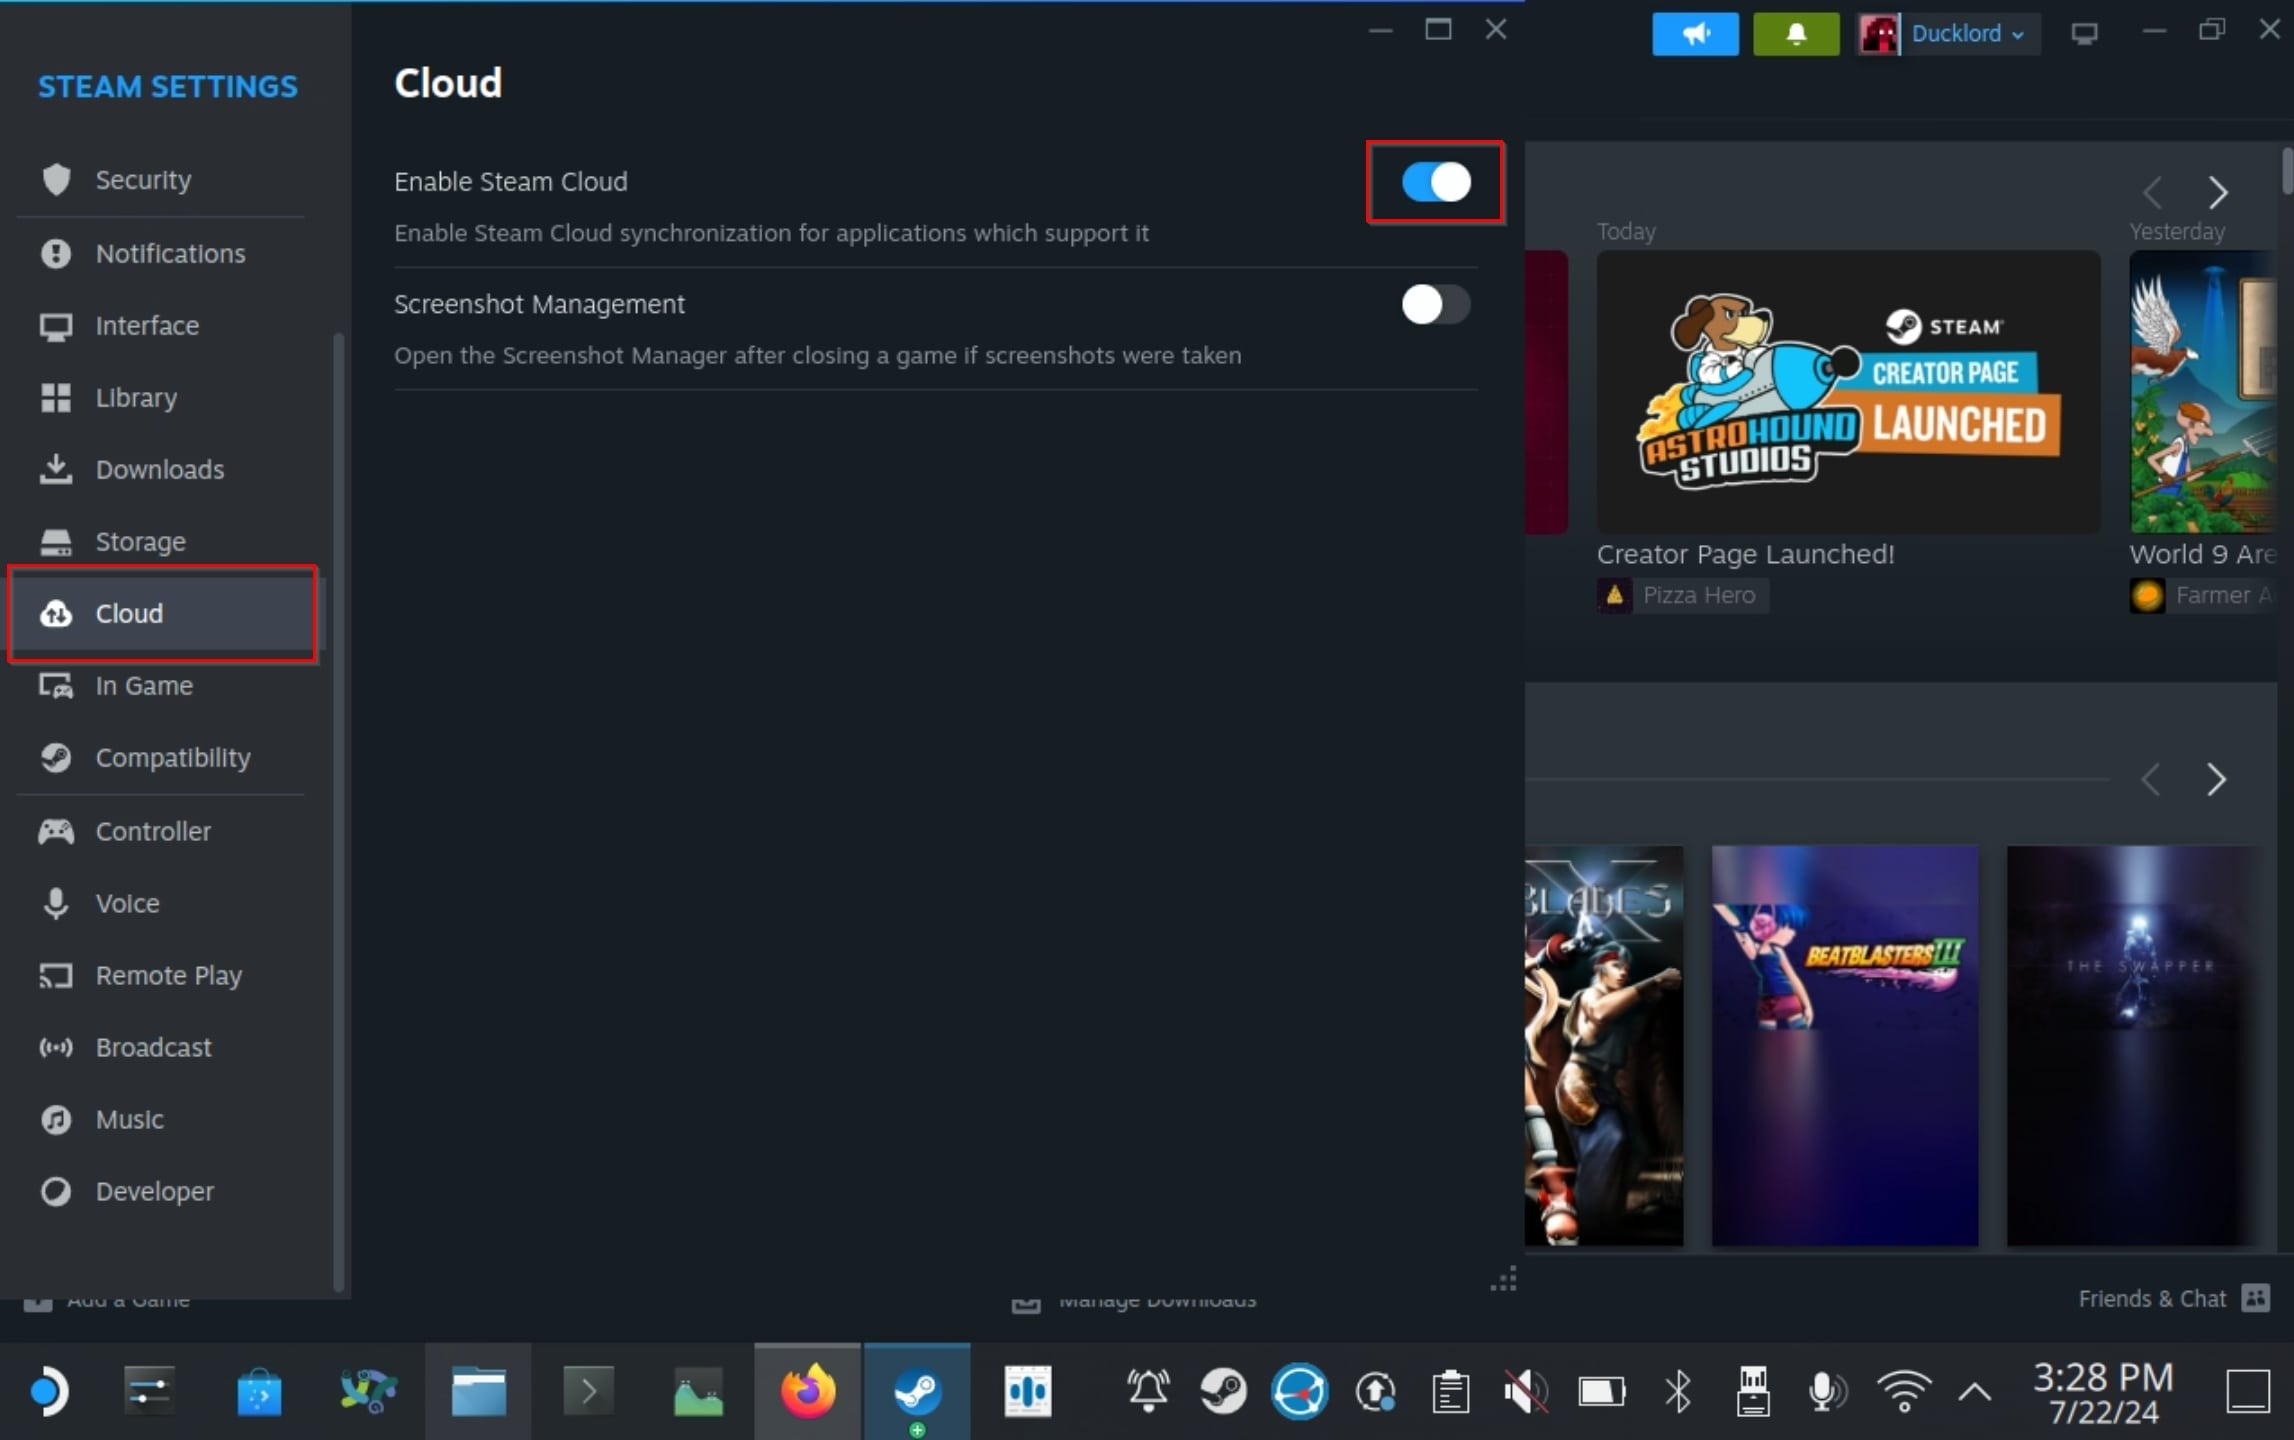The width and height of the screenshot is (2294, 1440).
Task: Turn on Screenshot Management switch
Action: click(1435, 304)
